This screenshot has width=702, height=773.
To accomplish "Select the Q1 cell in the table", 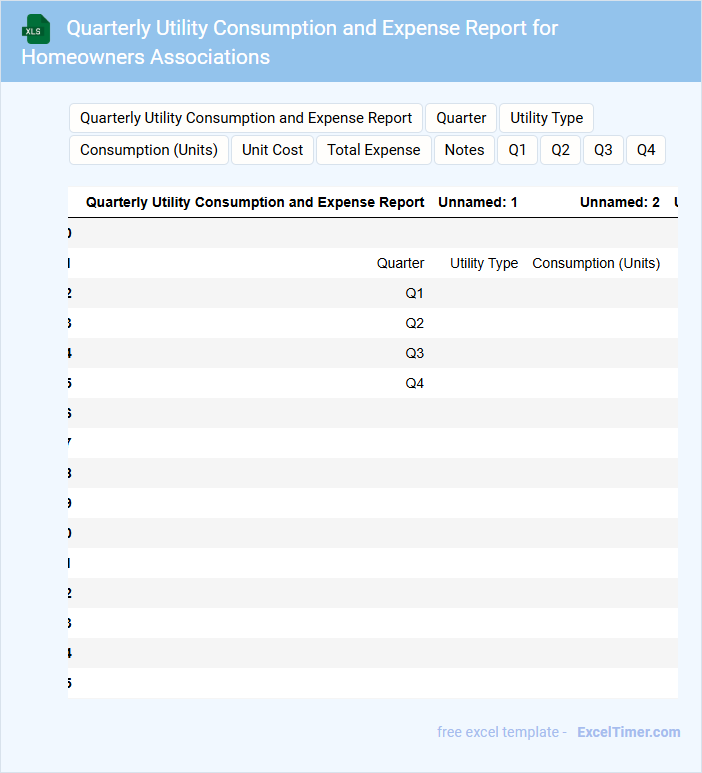I will coord(414,293).
